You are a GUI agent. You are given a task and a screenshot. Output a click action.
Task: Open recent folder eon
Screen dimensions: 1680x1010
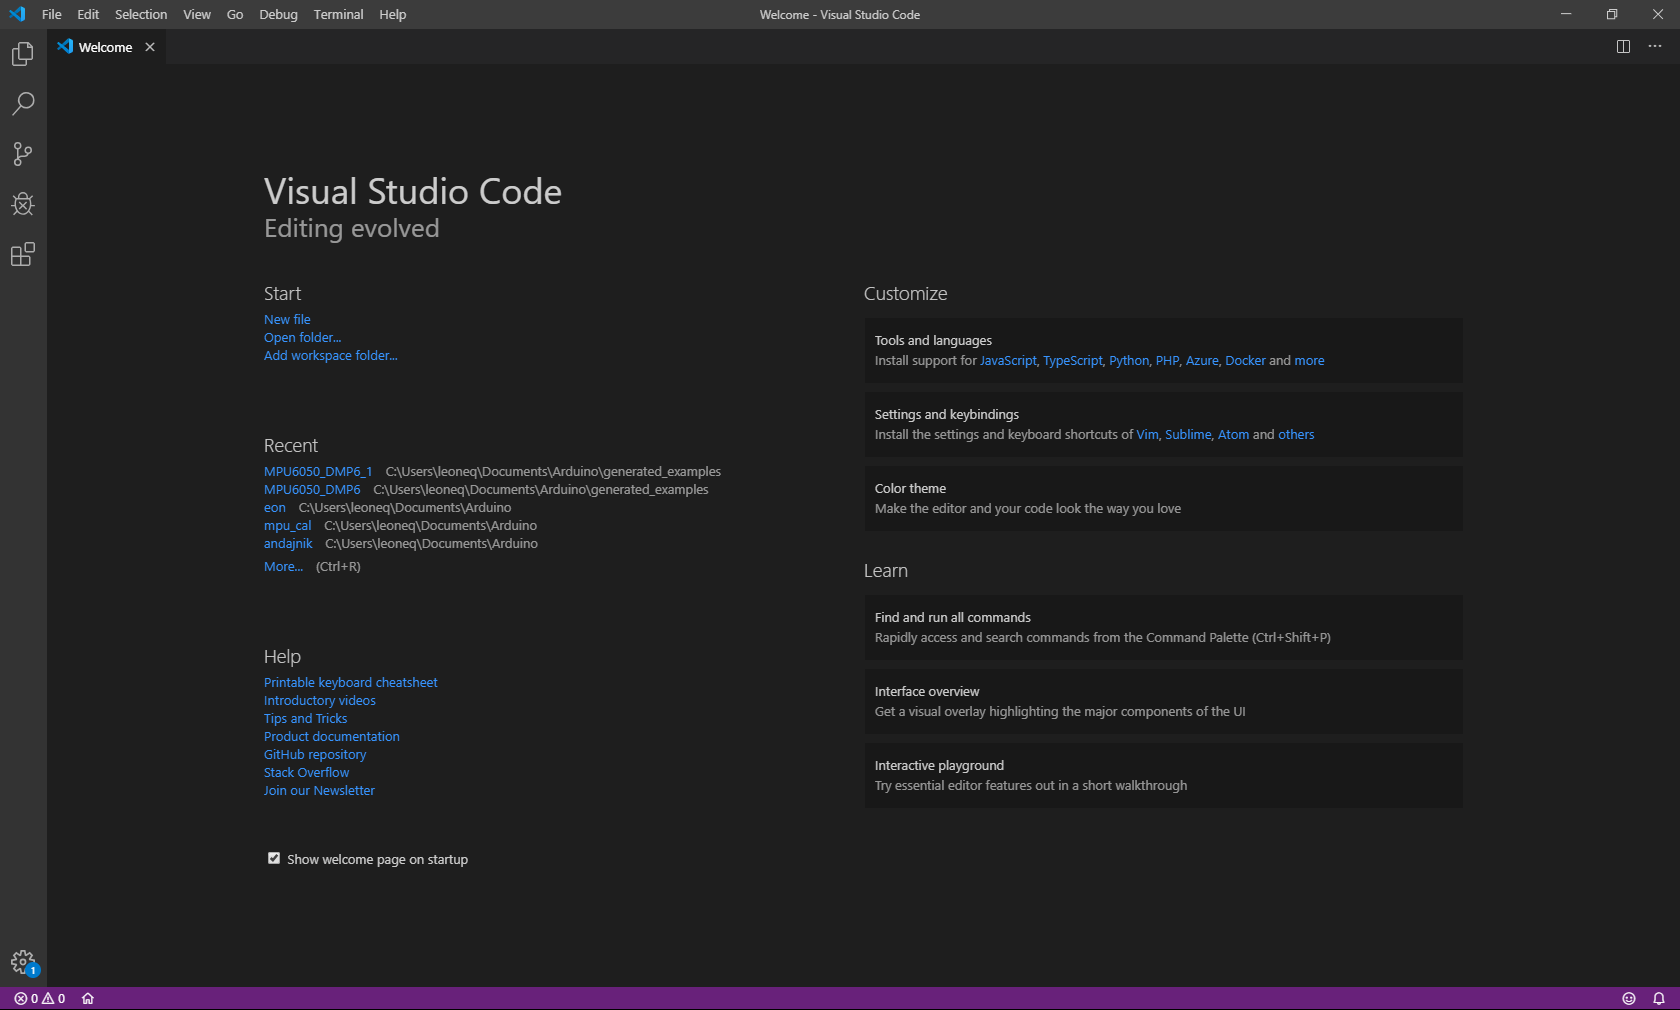(x=275, y=507)
